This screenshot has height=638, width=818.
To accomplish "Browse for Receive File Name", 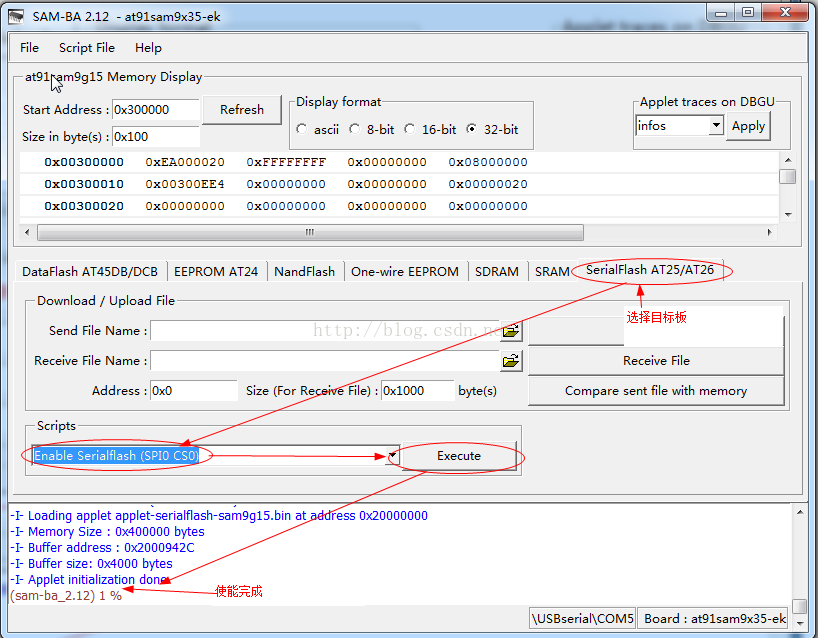I will coord(511,360).
